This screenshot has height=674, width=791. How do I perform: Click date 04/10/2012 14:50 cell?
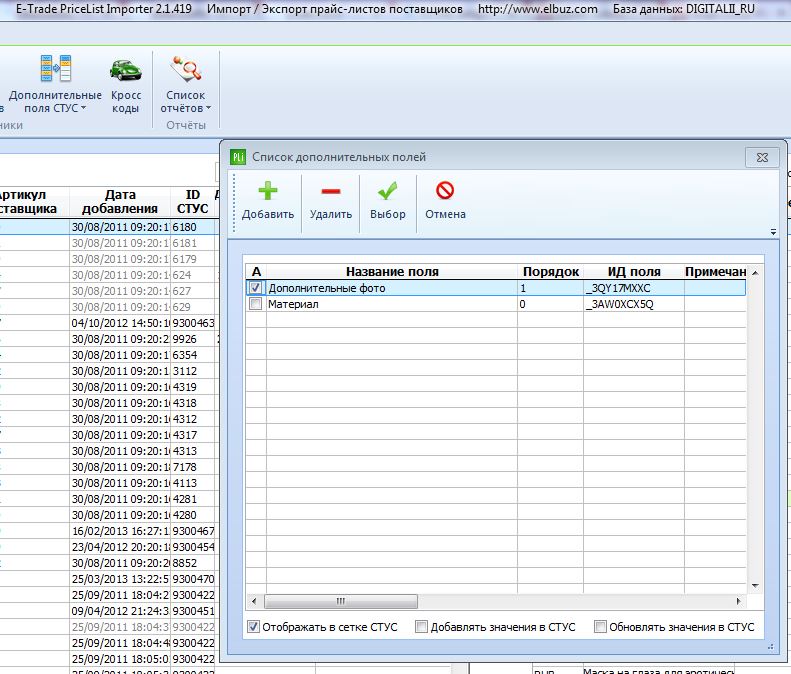point(120,323)
